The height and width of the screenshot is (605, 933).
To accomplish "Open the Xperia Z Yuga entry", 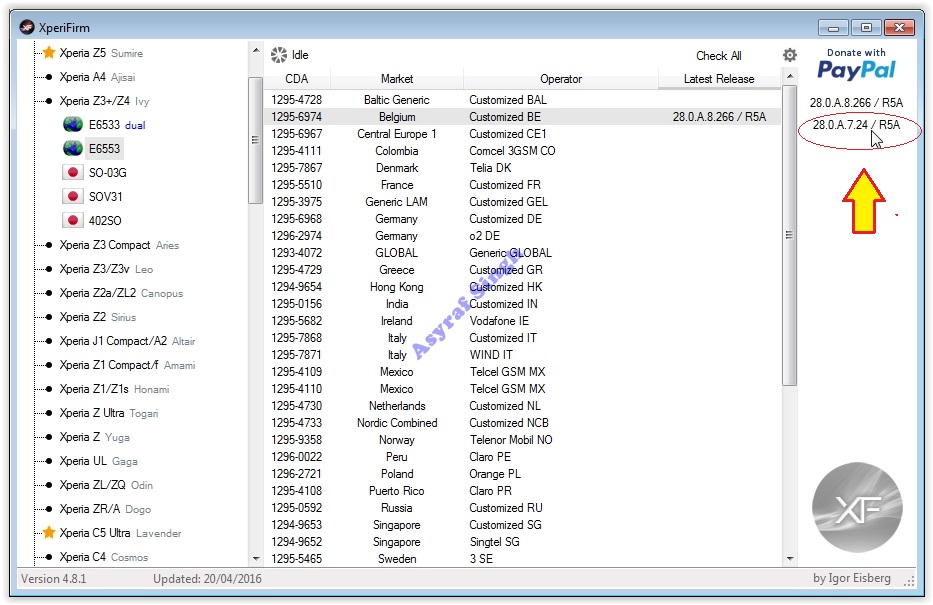I will click(94, 437).
